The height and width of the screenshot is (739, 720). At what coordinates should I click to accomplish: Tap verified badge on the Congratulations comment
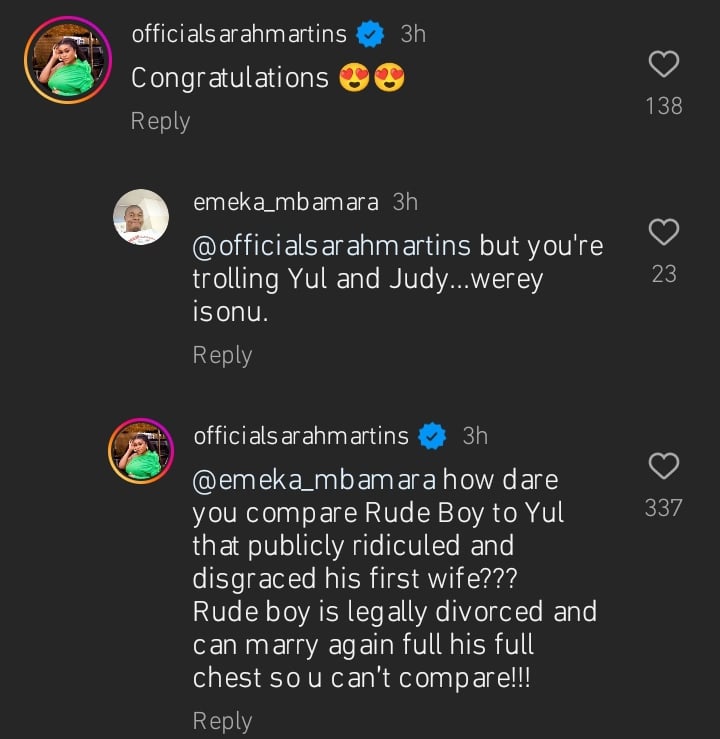372,34
